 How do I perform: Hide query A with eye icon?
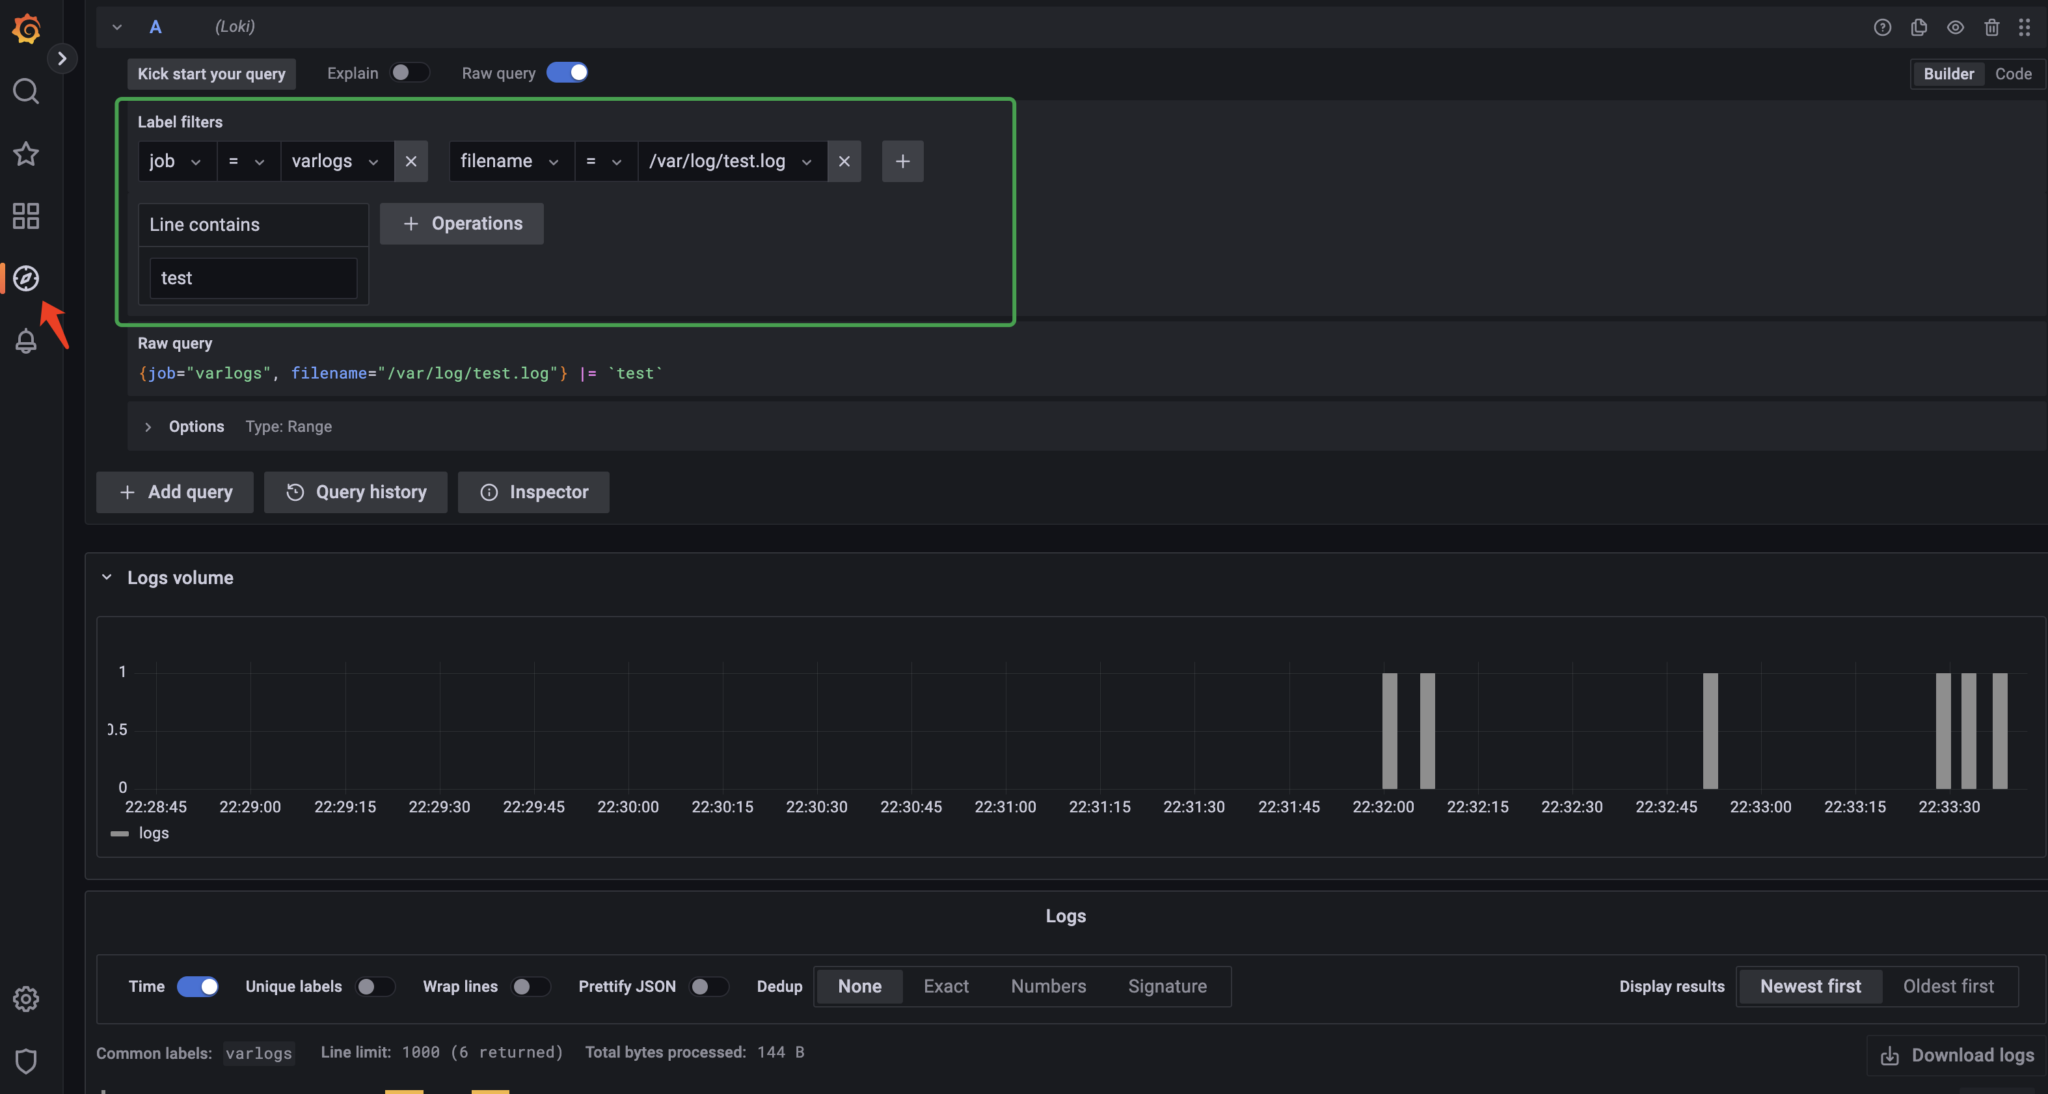coord(1955,28)
